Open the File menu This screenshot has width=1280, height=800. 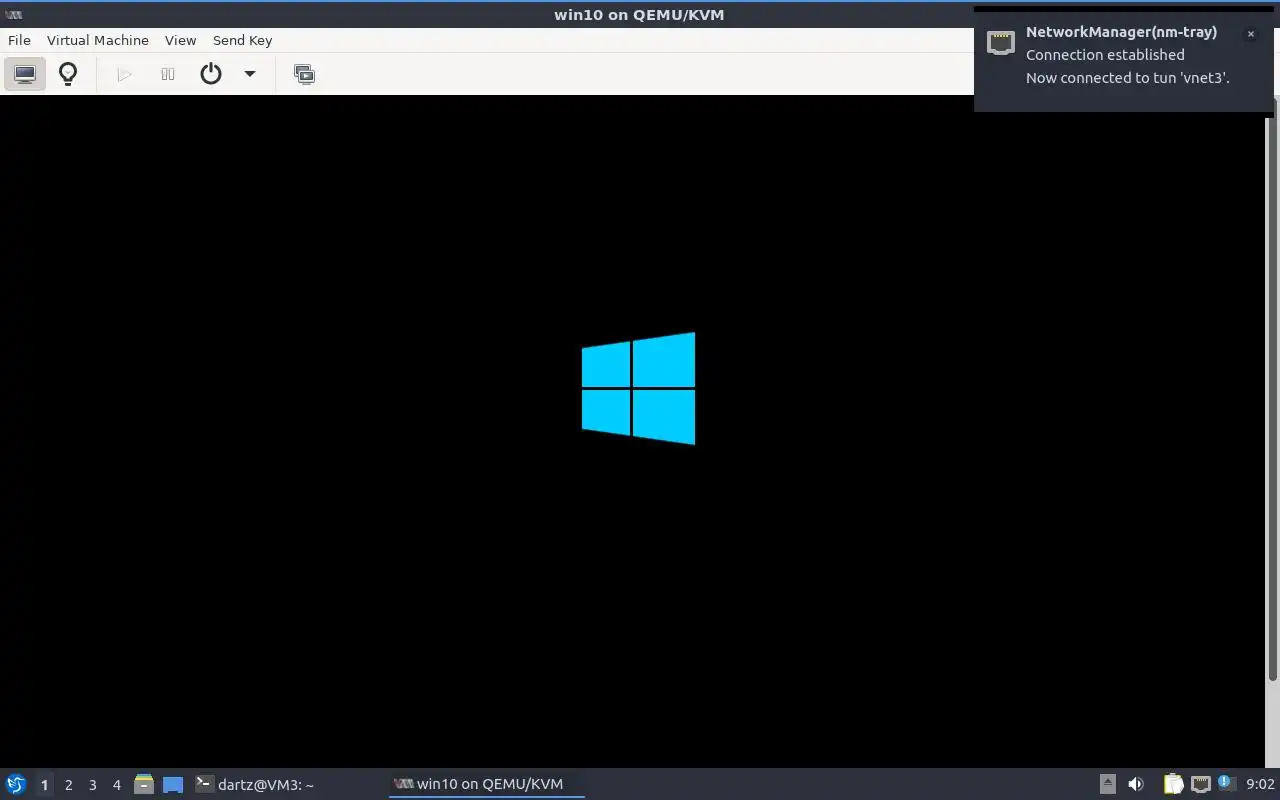coord(19,40)
